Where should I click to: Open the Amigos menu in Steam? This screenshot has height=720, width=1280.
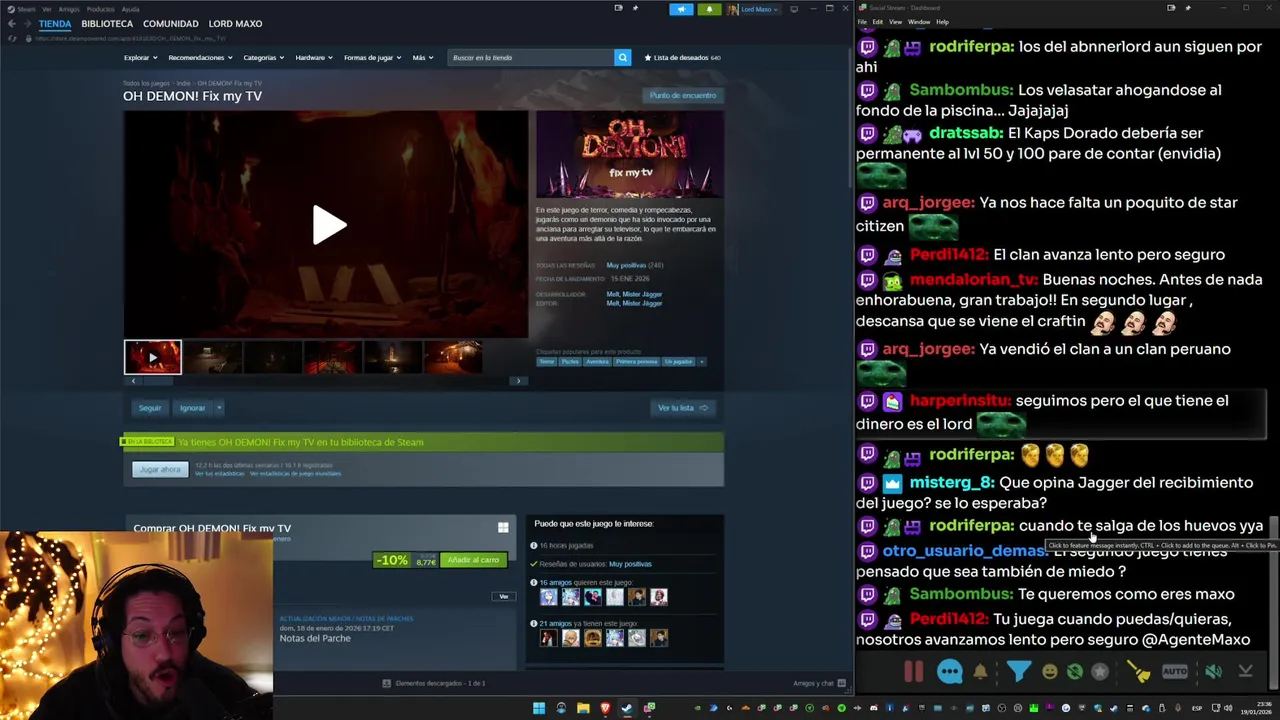(x=69, y=9)
